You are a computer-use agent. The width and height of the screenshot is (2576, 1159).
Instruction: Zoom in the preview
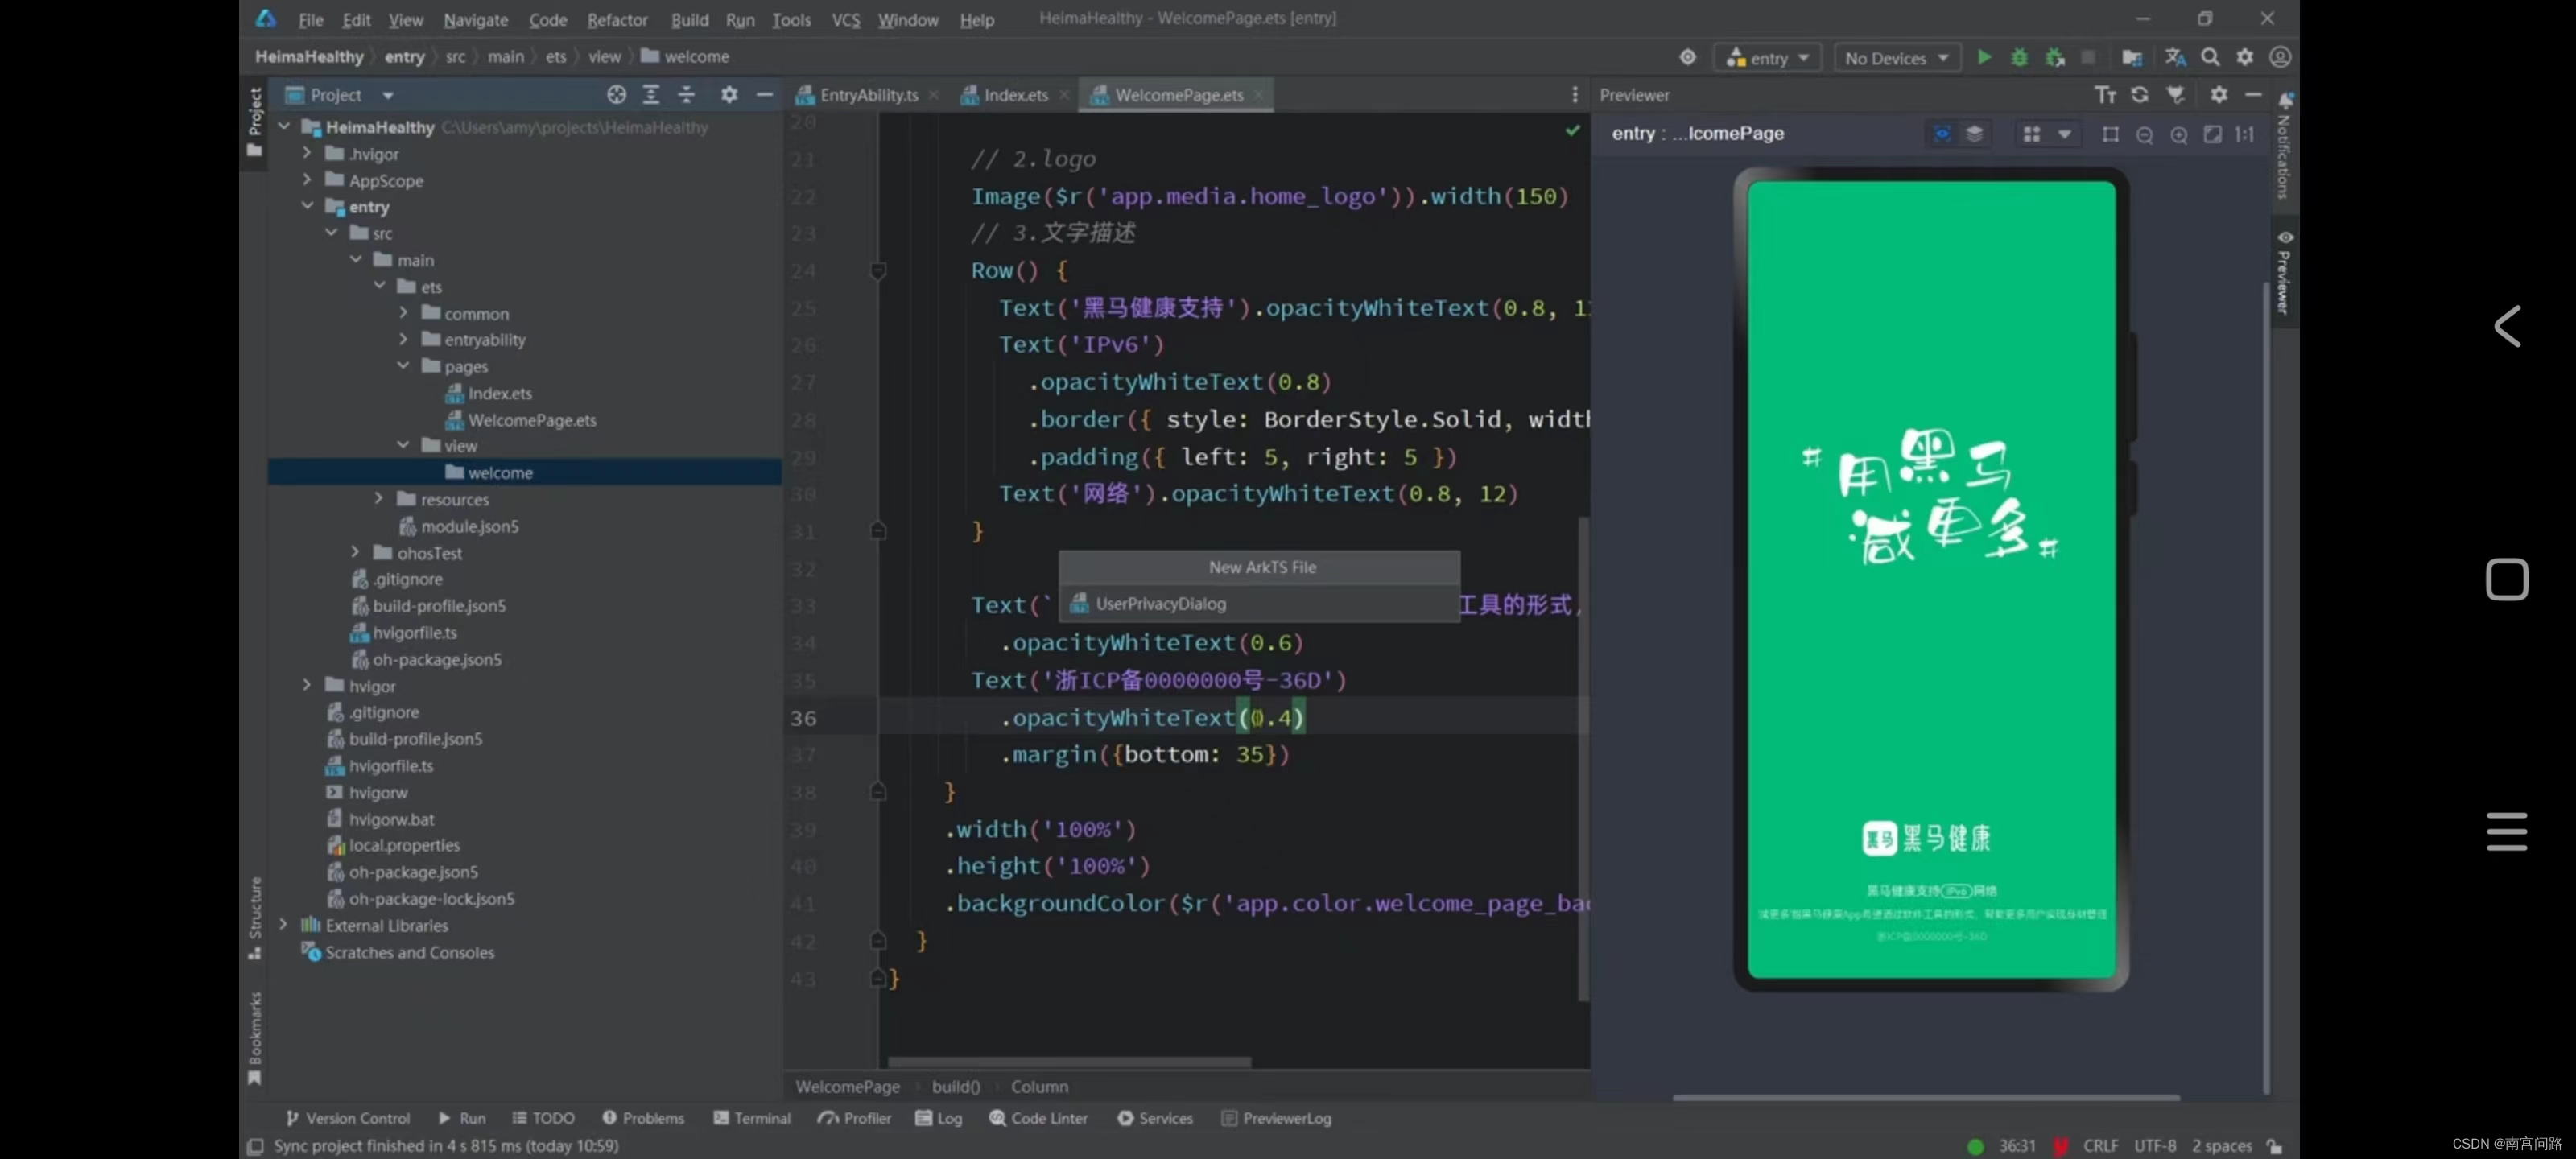[2179, 135]
